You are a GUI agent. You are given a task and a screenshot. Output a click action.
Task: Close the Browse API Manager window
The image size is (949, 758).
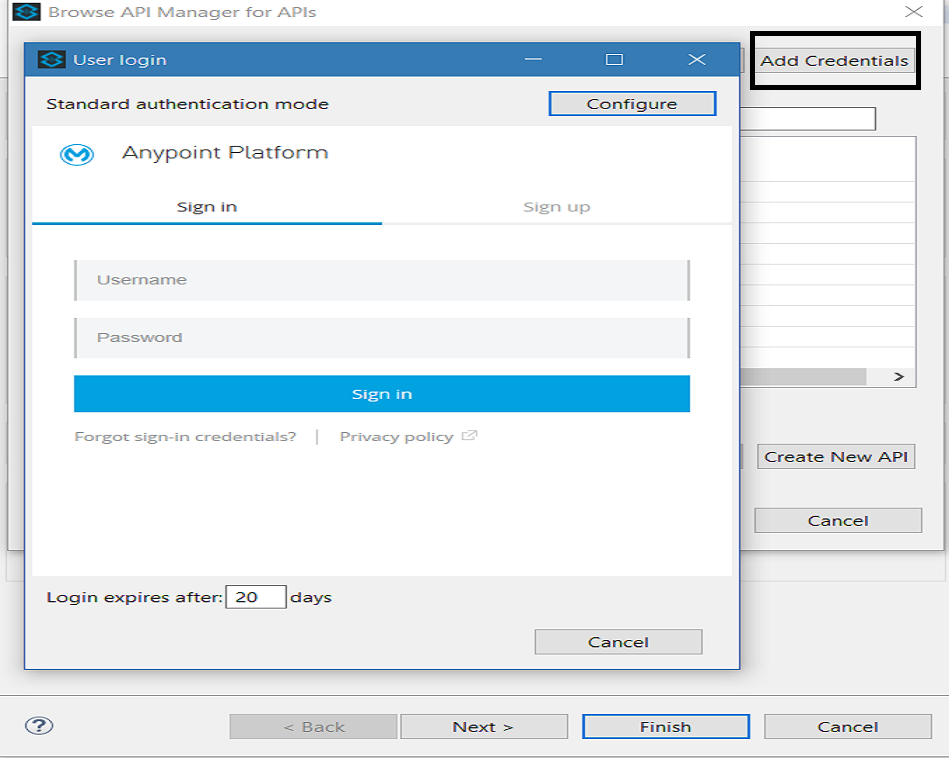pos(913,12)
